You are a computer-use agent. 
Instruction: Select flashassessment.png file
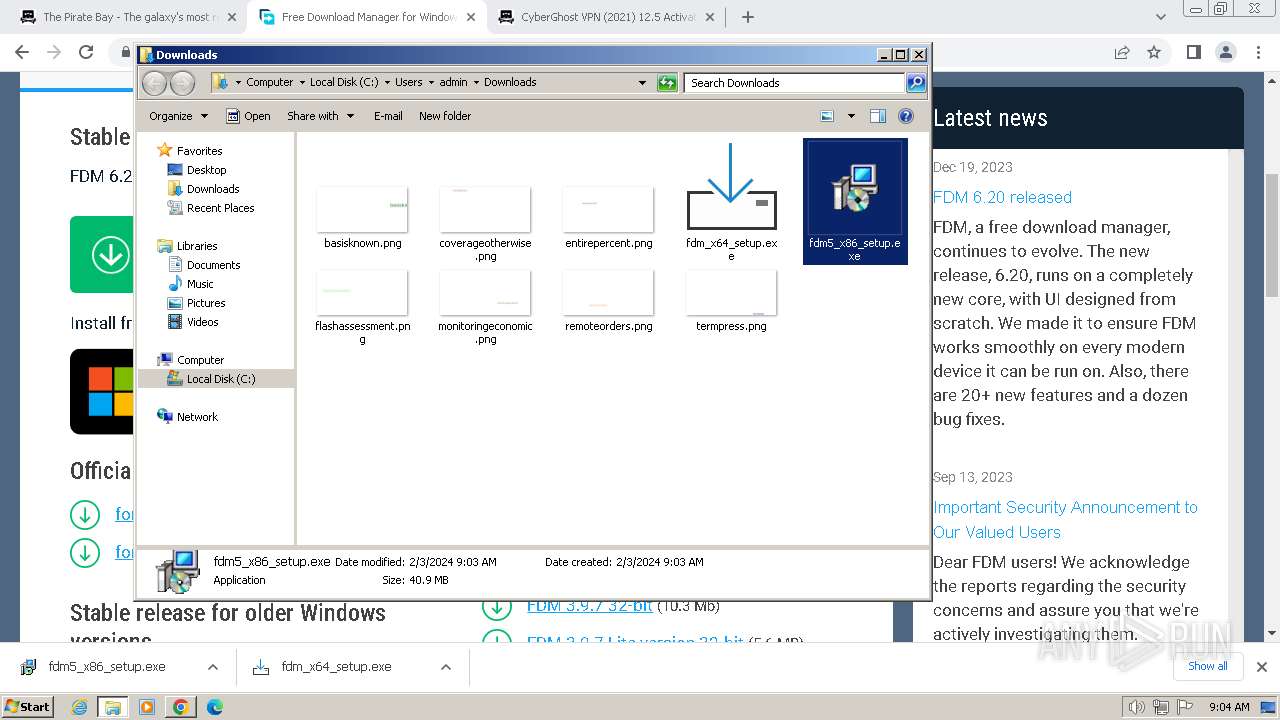[362, 306]
